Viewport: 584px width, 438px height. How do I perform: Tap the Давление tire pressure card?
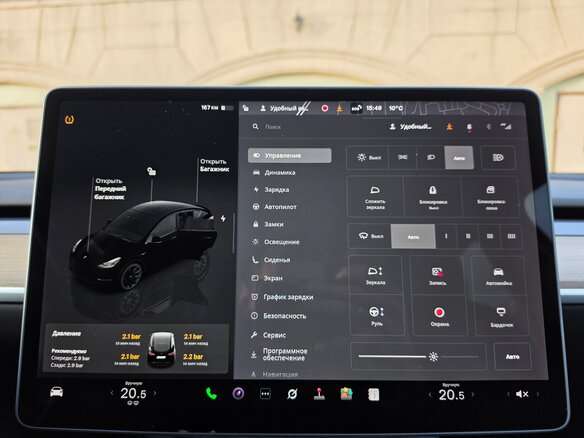tap(136, 348)
